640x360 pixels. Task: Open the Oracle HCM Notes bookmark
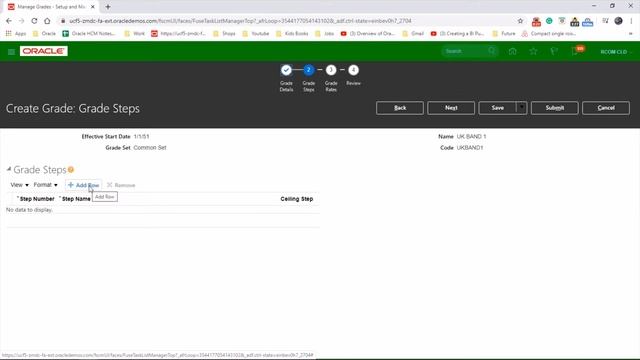pyautogui.click(x=89, y=33)
